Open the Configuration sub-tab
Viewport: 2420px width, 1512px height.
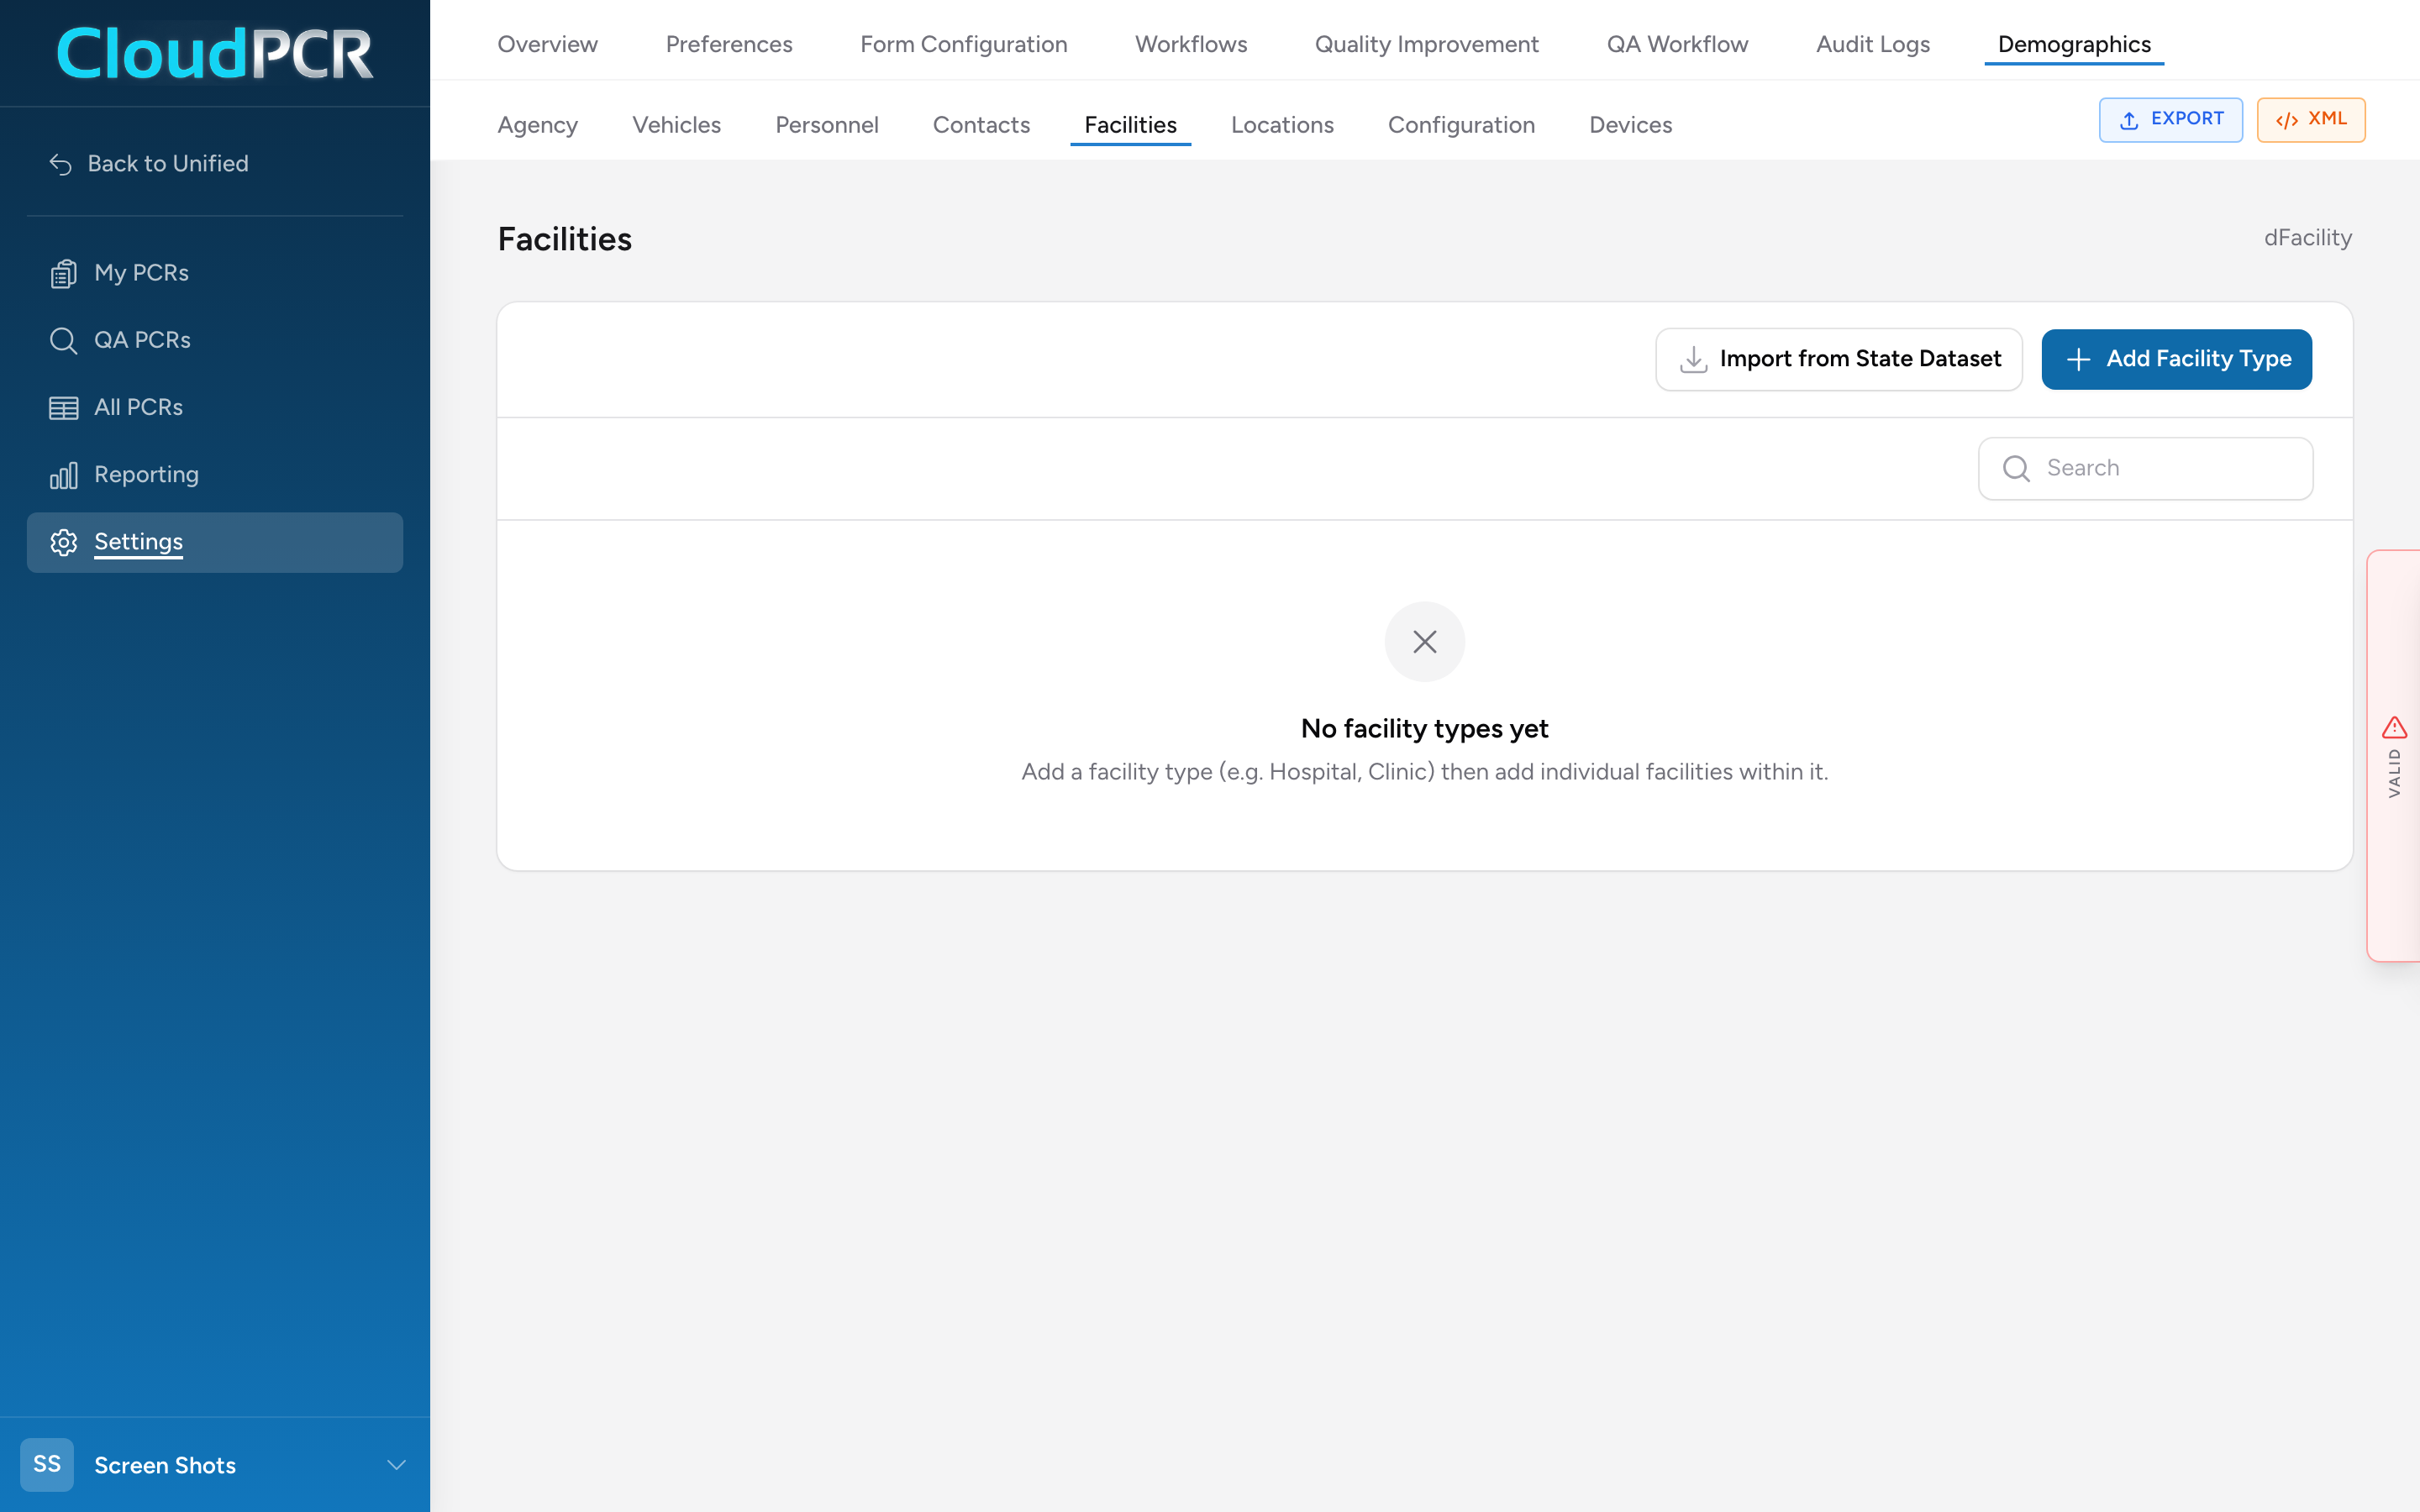pyautogui.click(x=1461, y=125)
